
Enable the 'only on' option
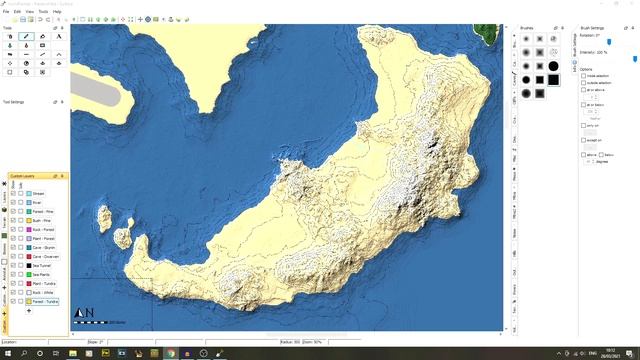[x=583, y=126]
